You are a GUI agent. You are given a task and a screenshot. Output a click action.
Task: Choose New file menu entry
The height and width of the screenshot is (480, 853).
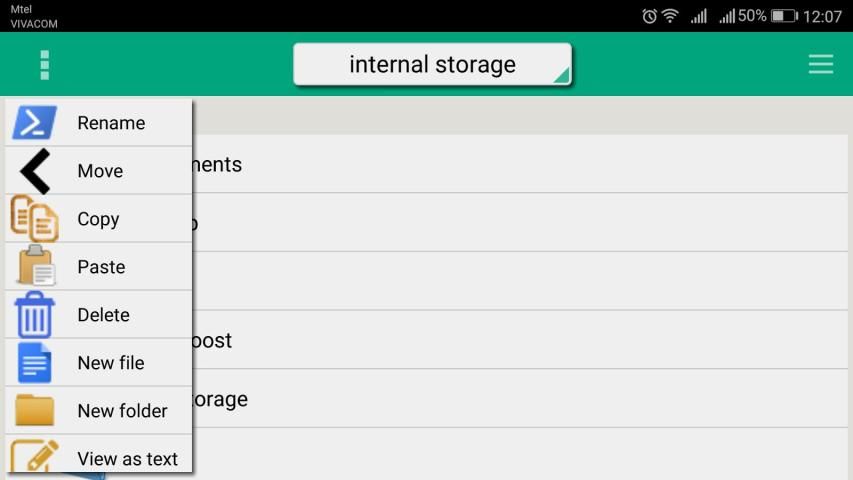click(110, 363)
